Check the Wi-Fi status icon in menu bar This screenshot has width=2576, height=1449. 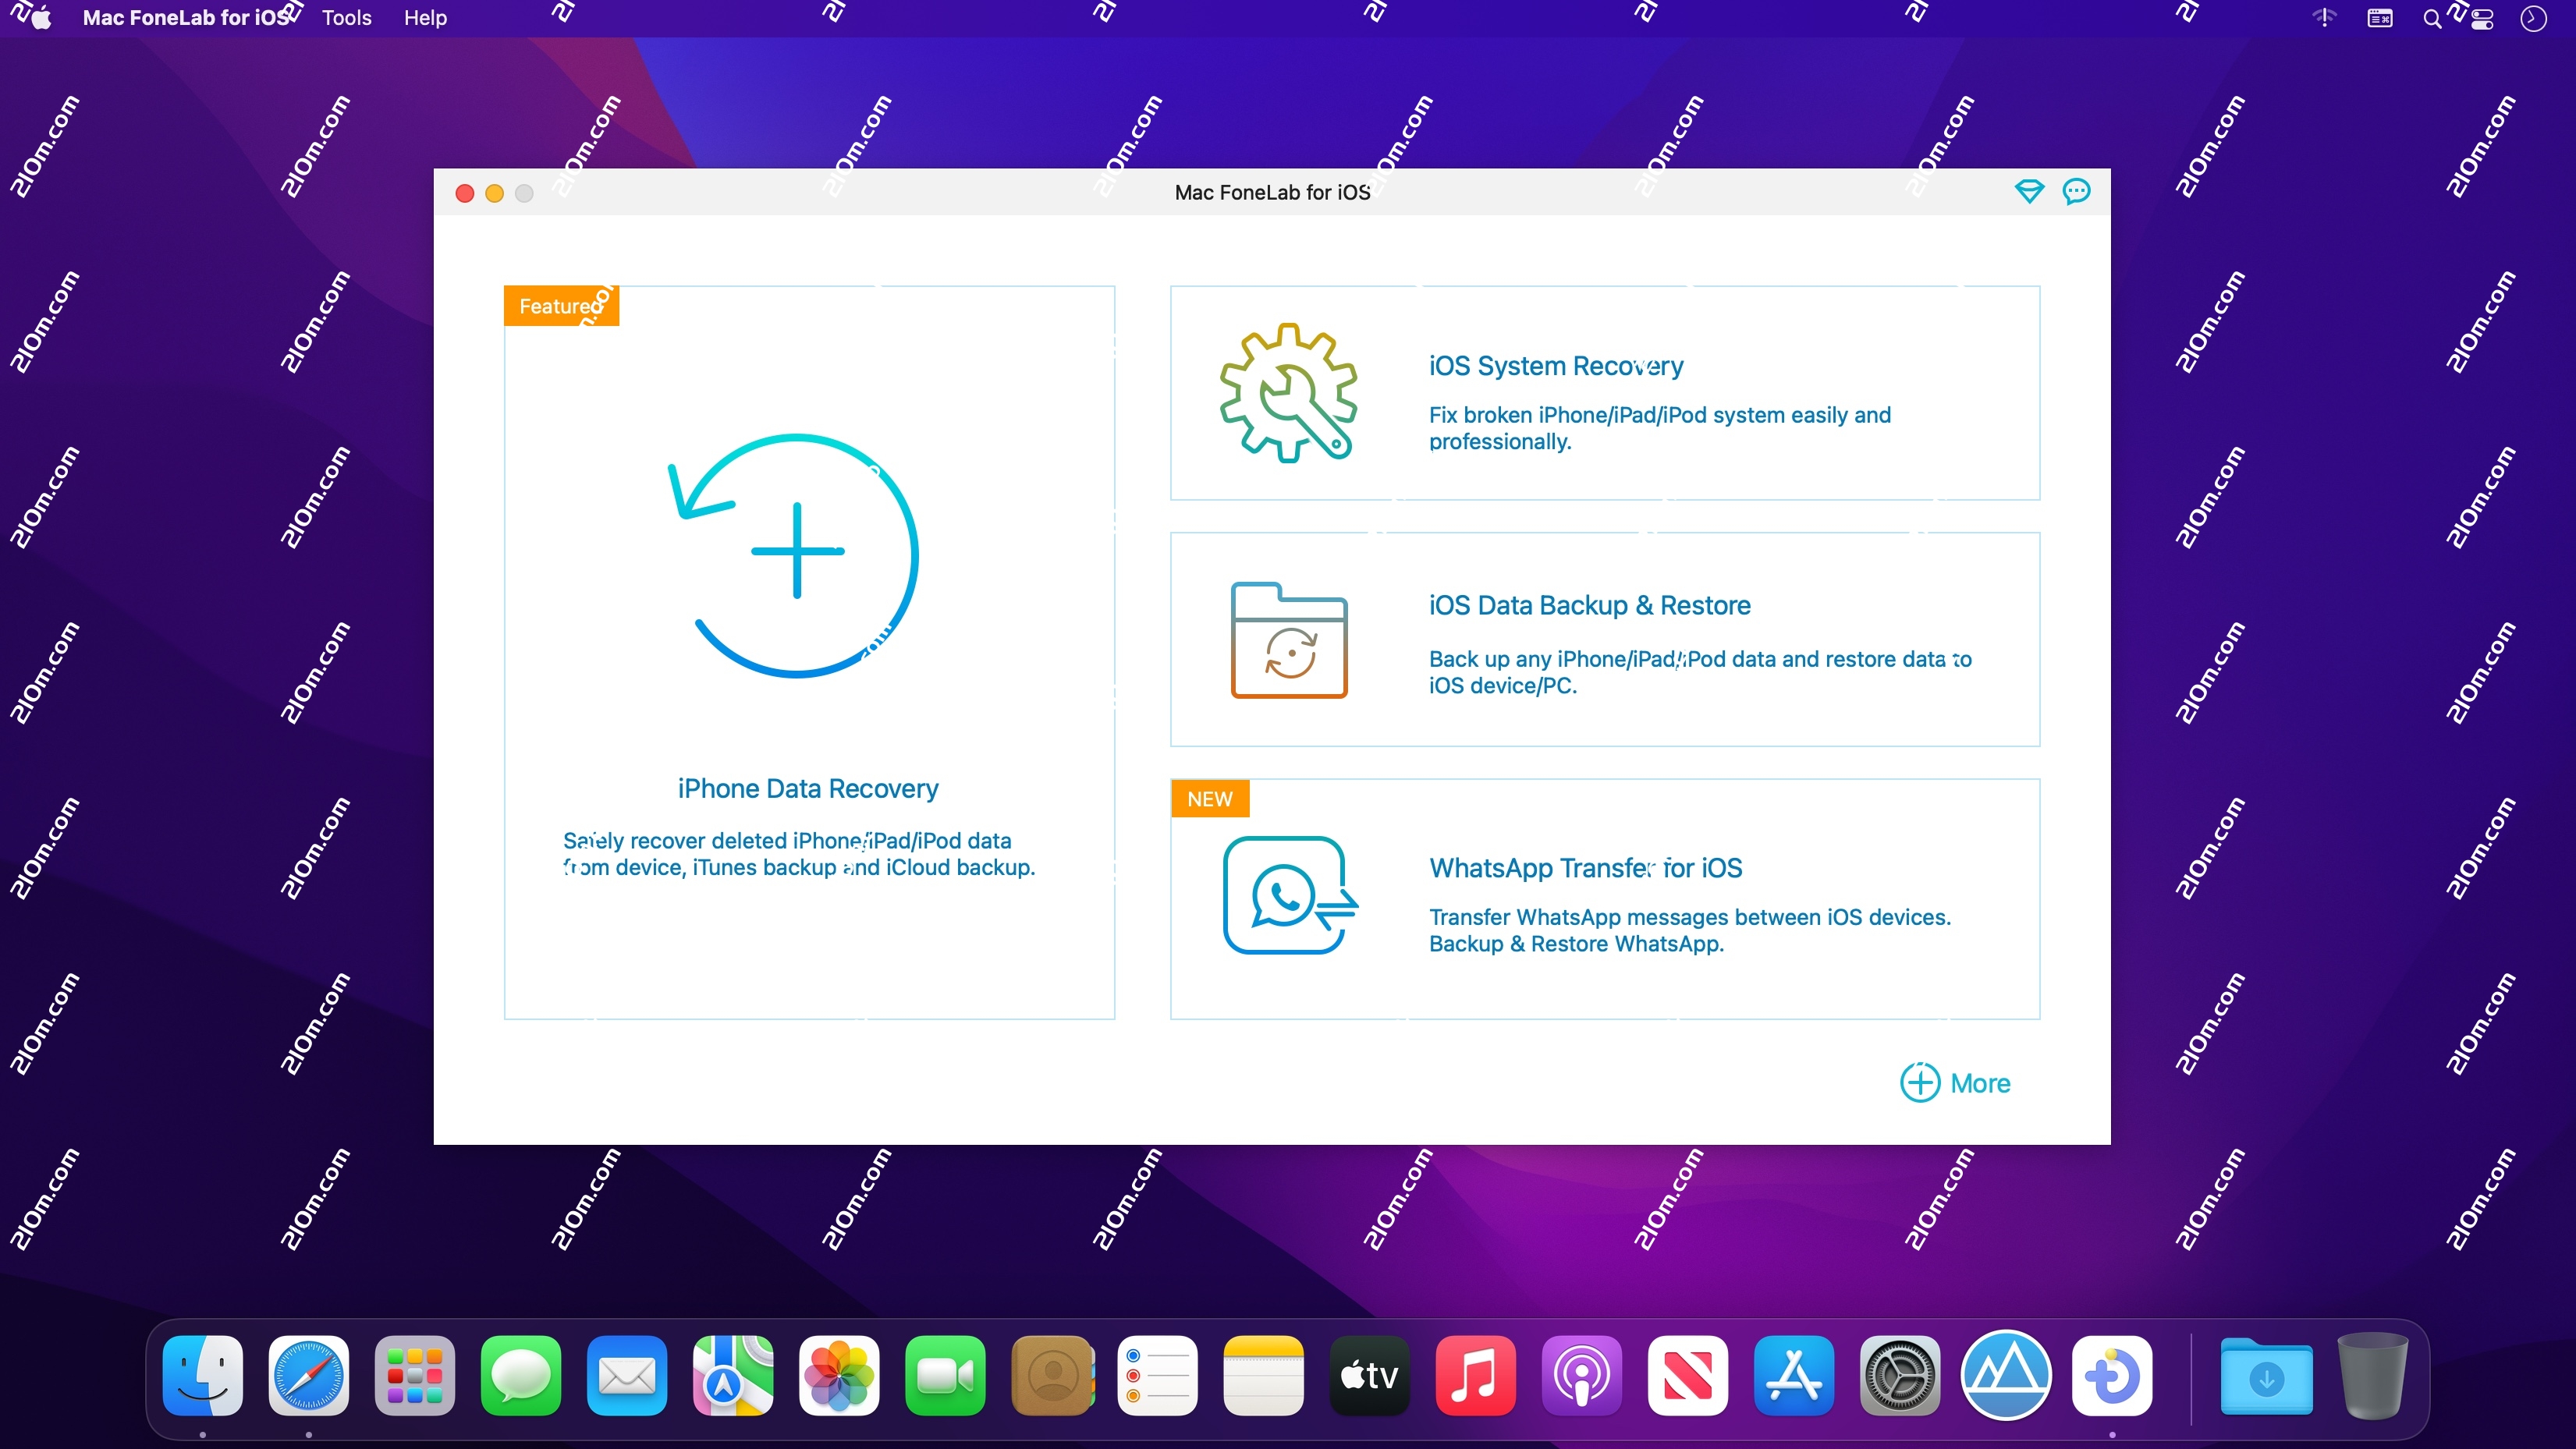tap(2323, 18)
